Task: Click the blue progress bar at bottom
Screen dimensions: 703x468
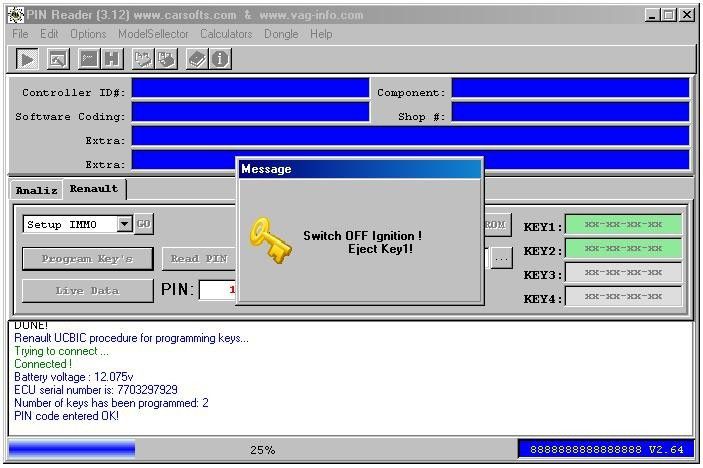Action: tap(71, 449)
